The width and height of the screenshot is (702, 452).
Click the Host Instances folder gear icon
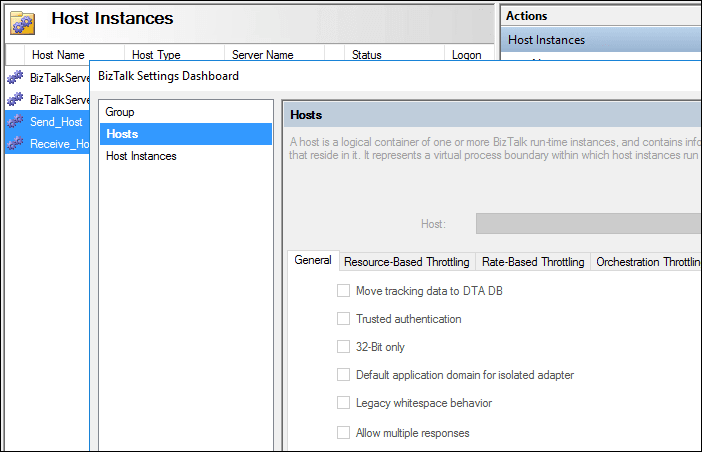(x=22, y=22)
